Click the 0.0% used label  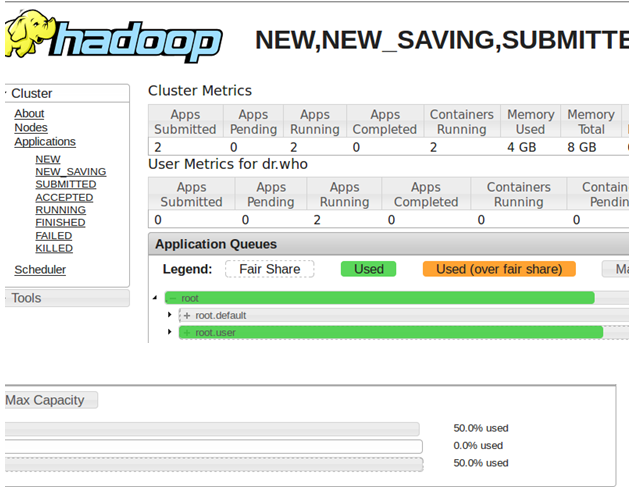pyautogui.click(x=478, y=446)
